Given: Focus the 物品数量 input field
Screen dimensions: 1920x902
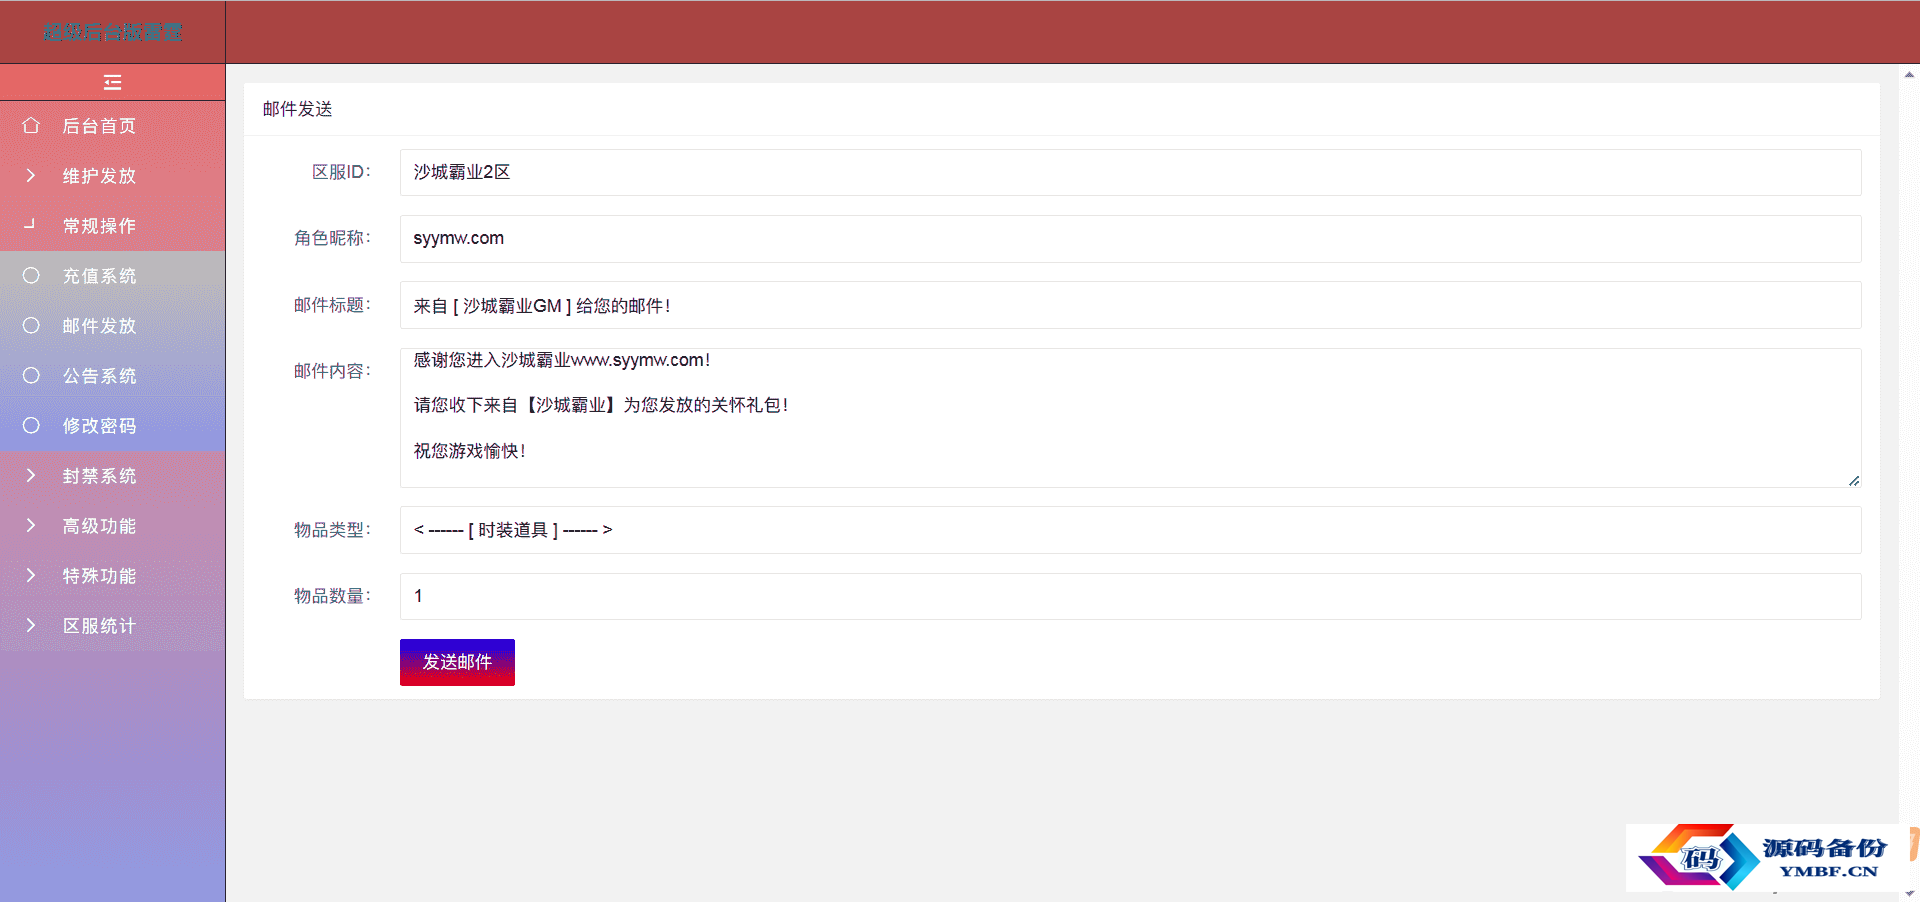Looking at the screenshot, I should 1130,596.
